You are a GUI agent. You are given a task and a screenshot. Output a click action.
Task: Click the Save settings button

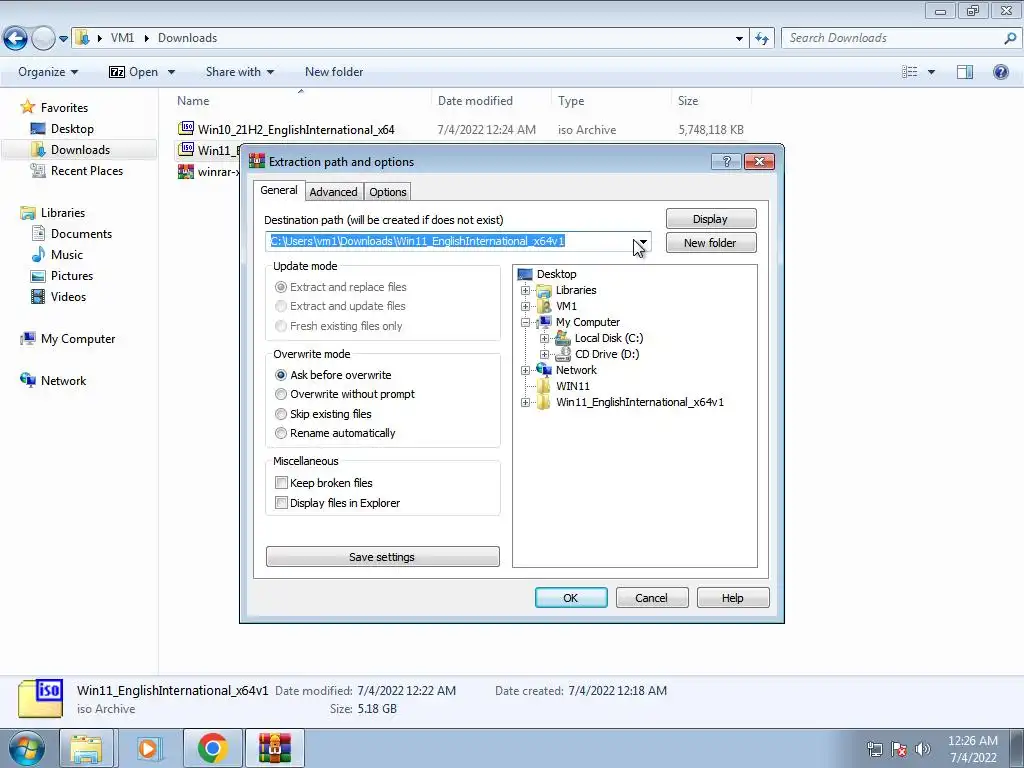point(382,556)
